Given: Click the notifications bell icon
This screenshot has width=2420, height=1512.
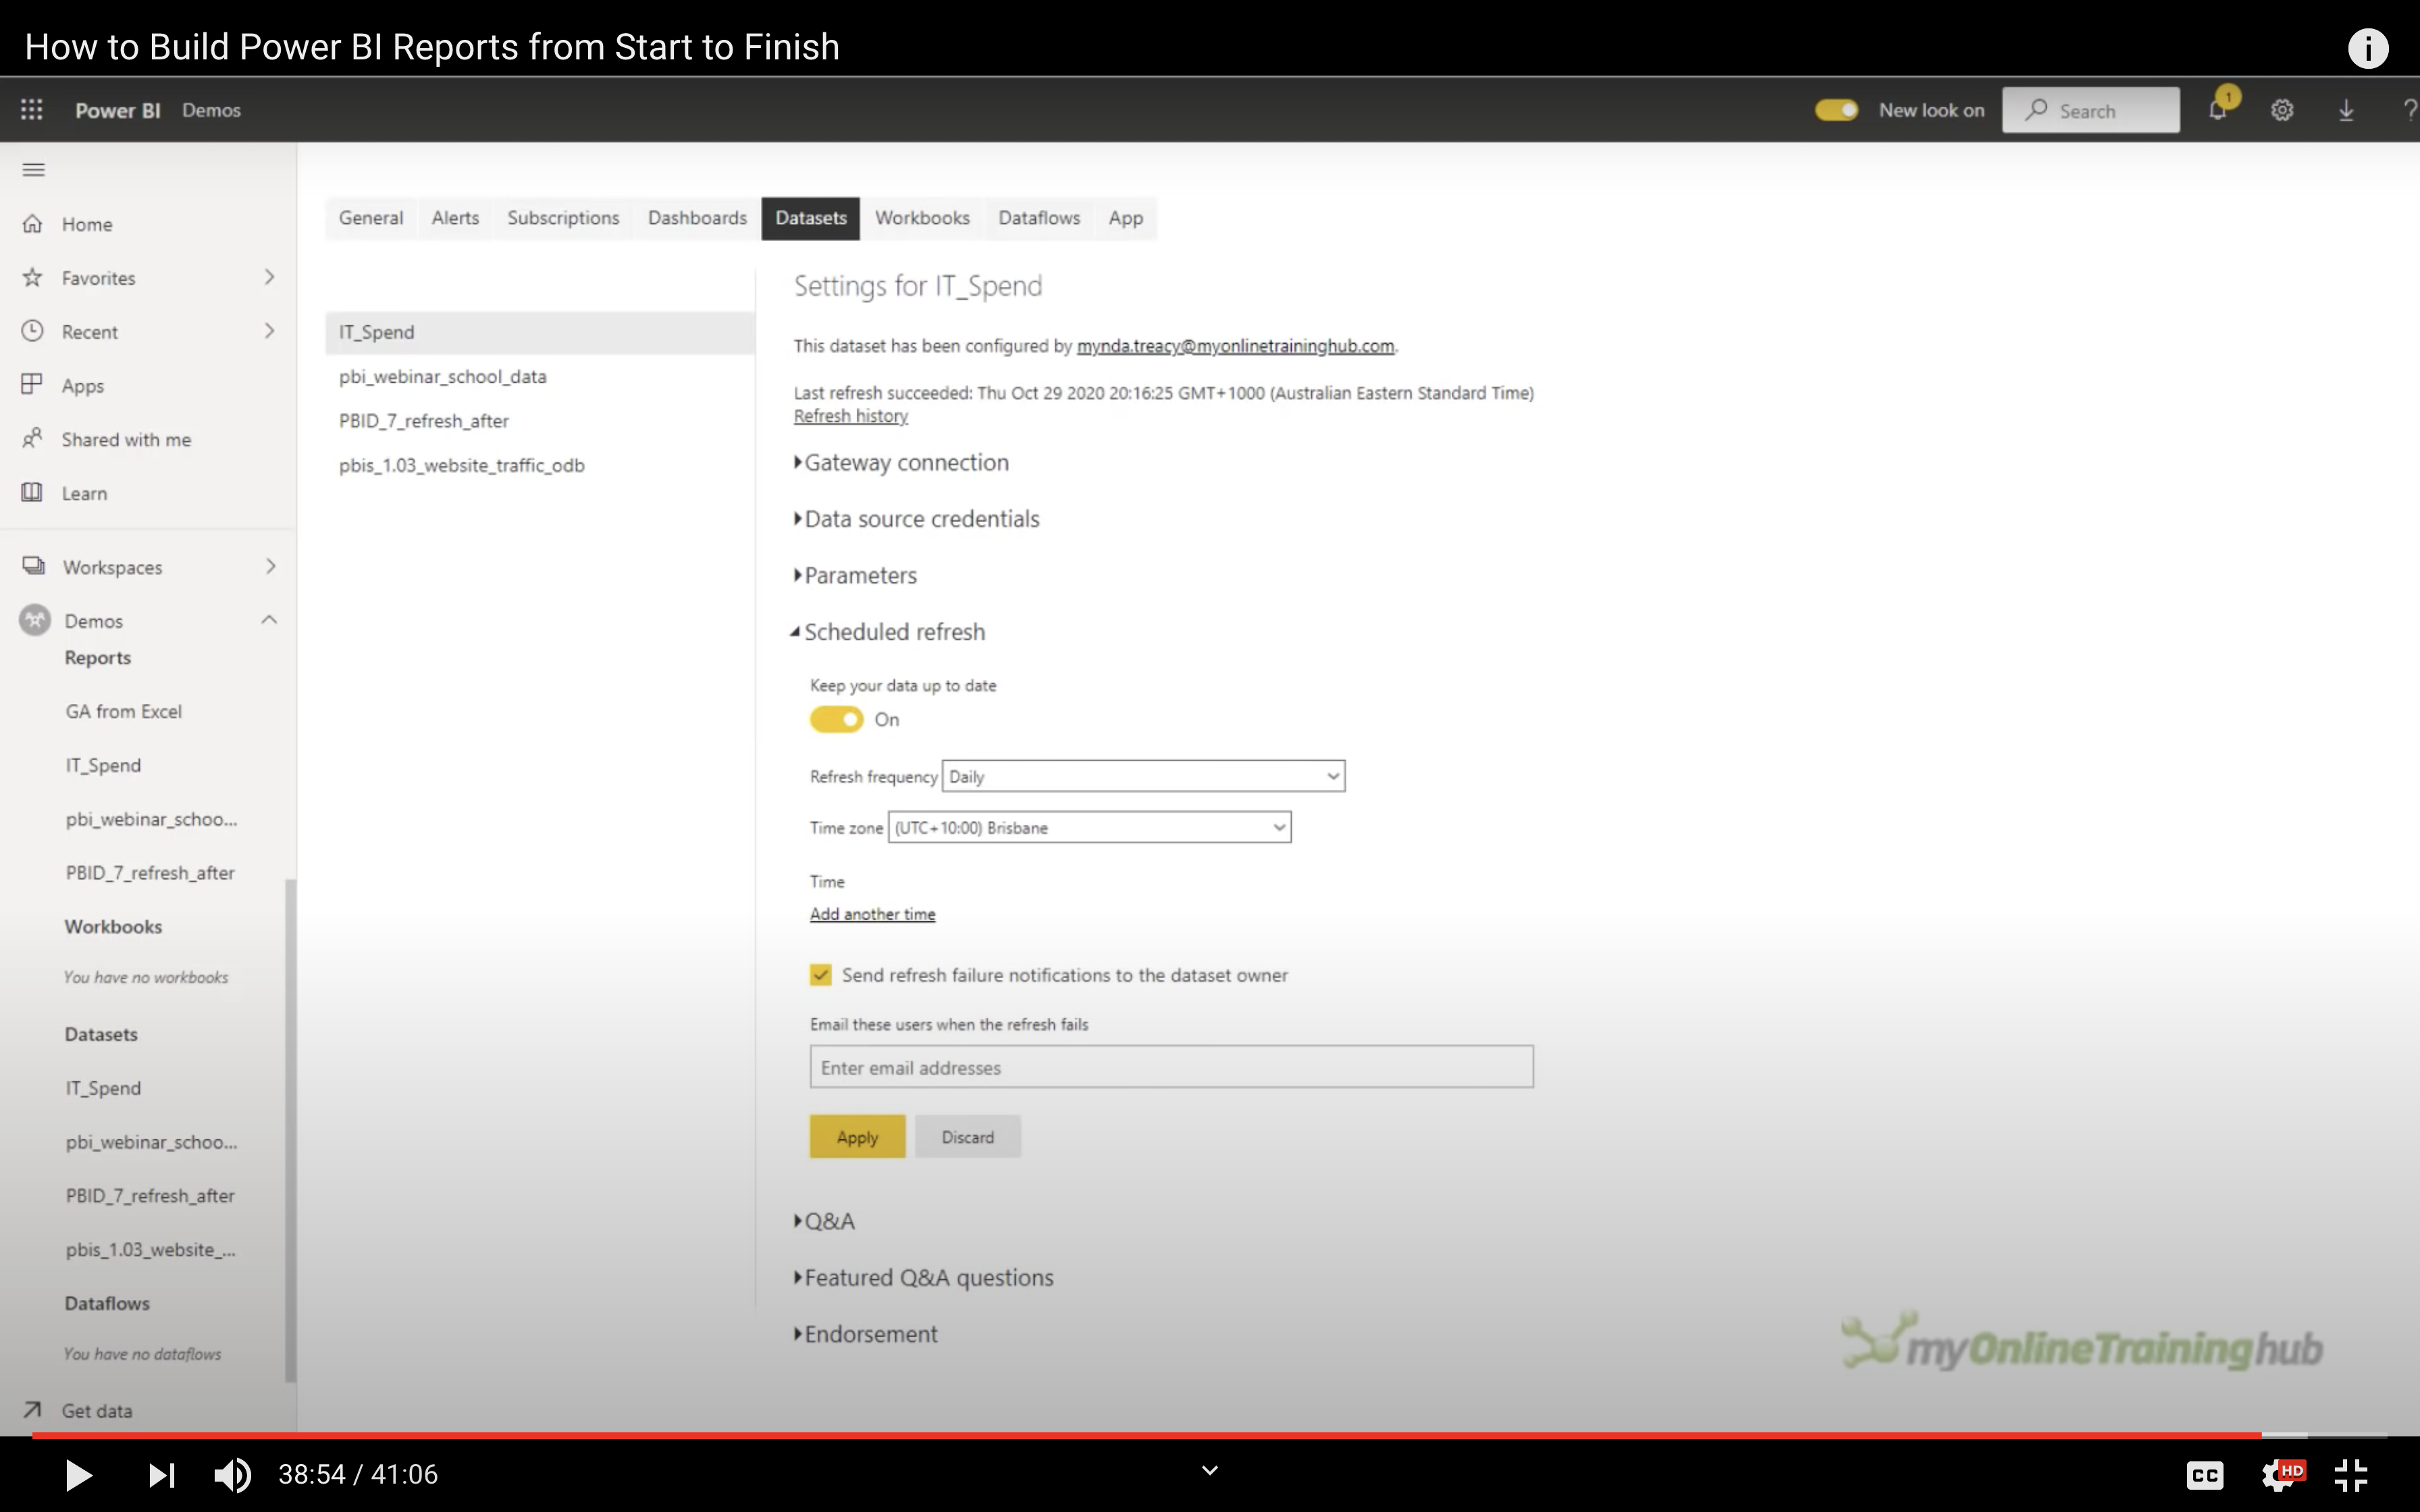Looking at the screenshot, I should click(x=2217, y=110).
